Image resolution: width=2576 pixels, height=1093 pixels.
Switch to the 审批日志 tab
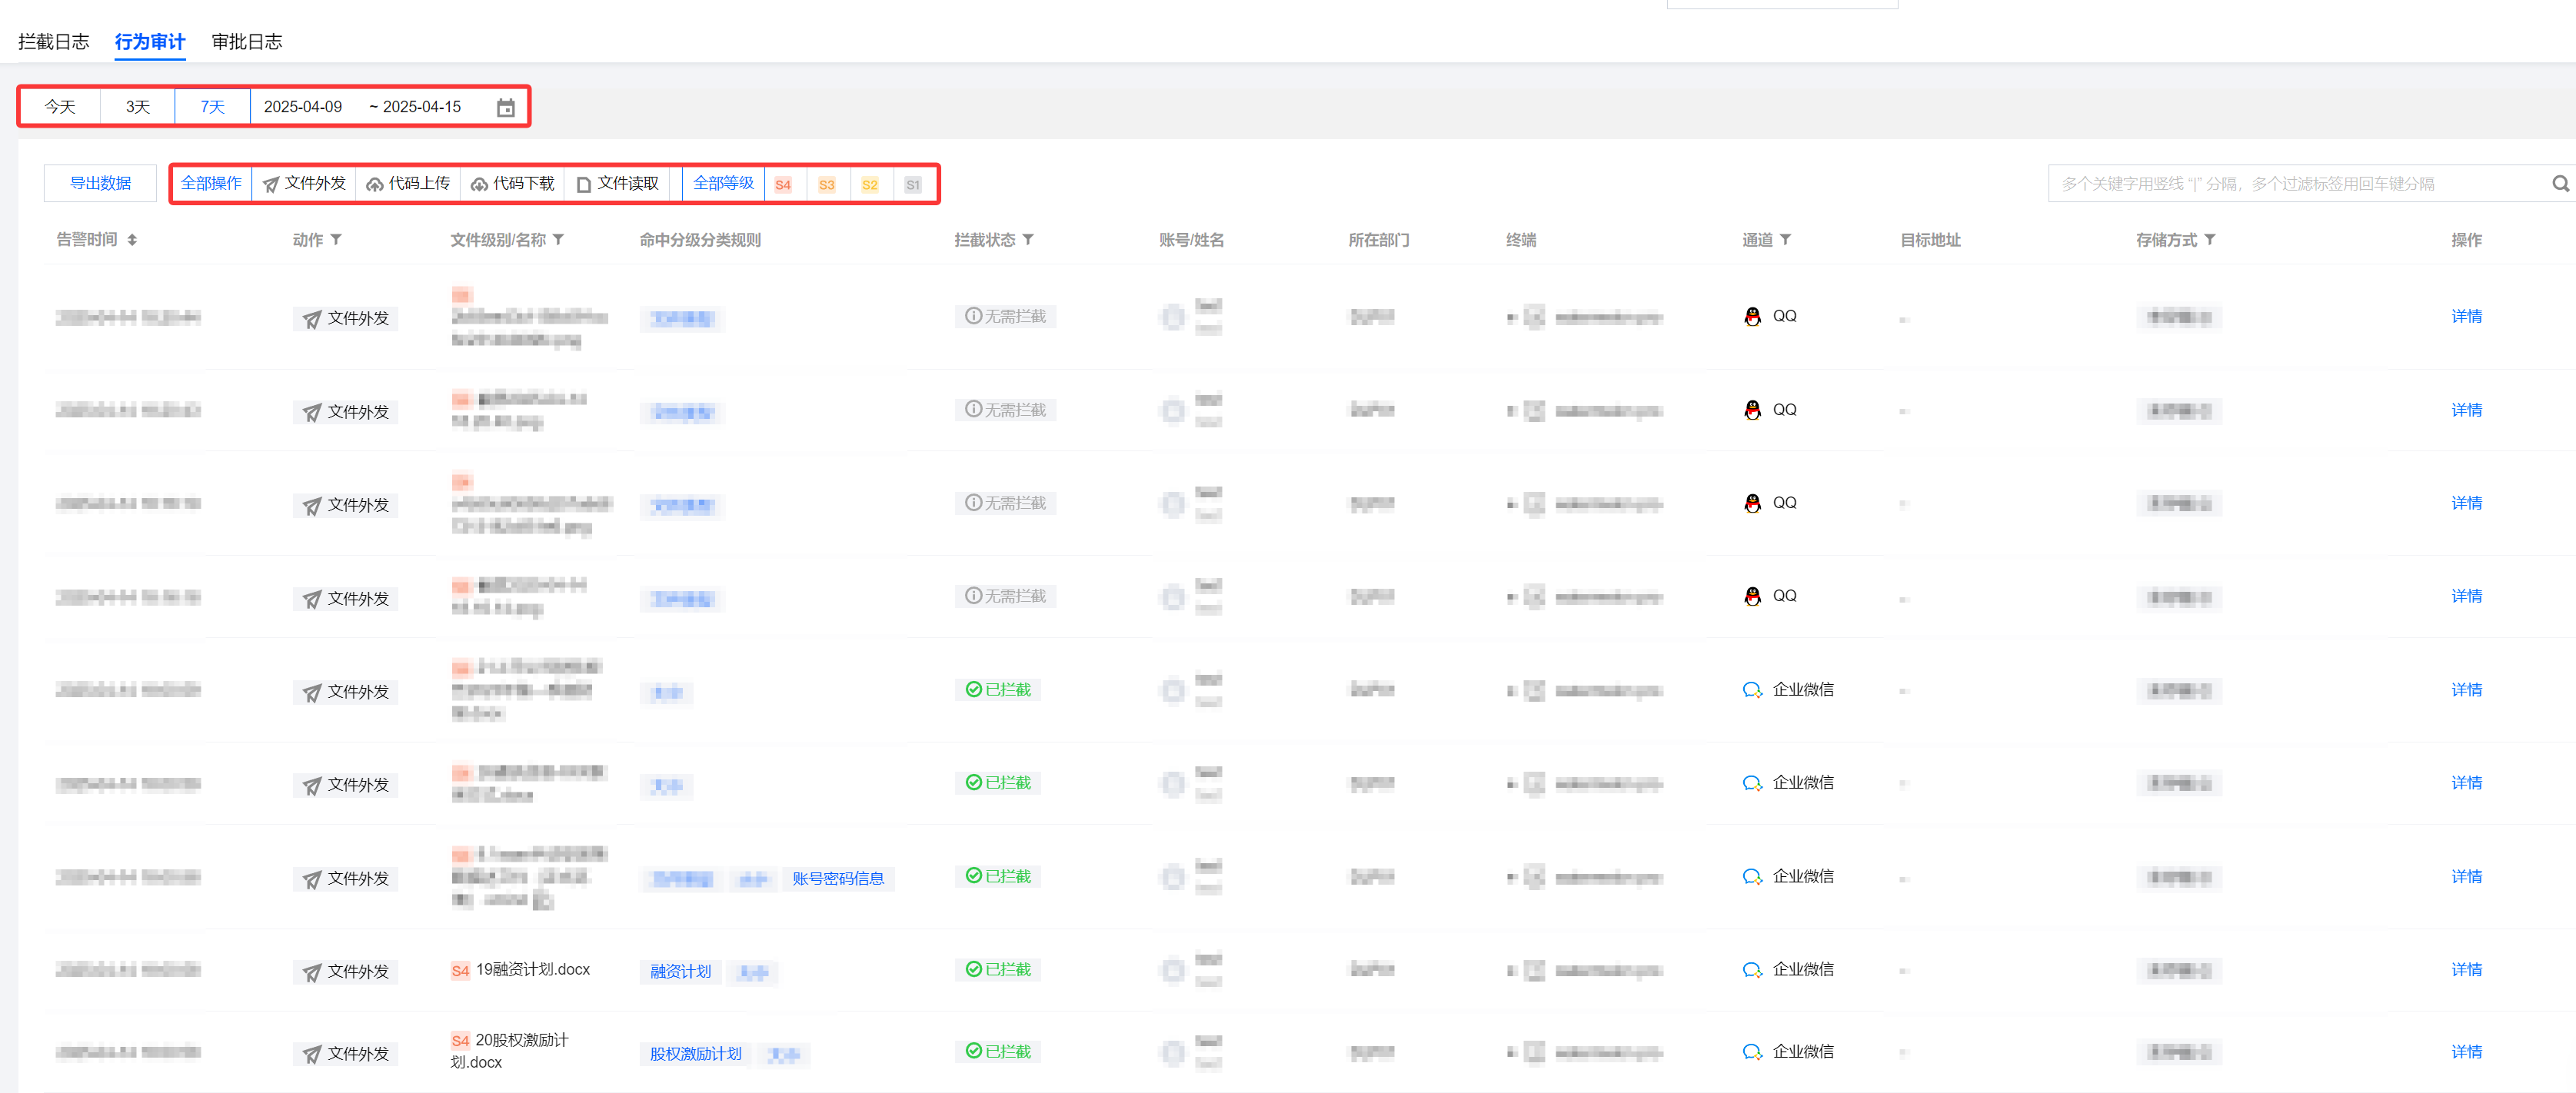pyautogui.click(x=247, y=42)
